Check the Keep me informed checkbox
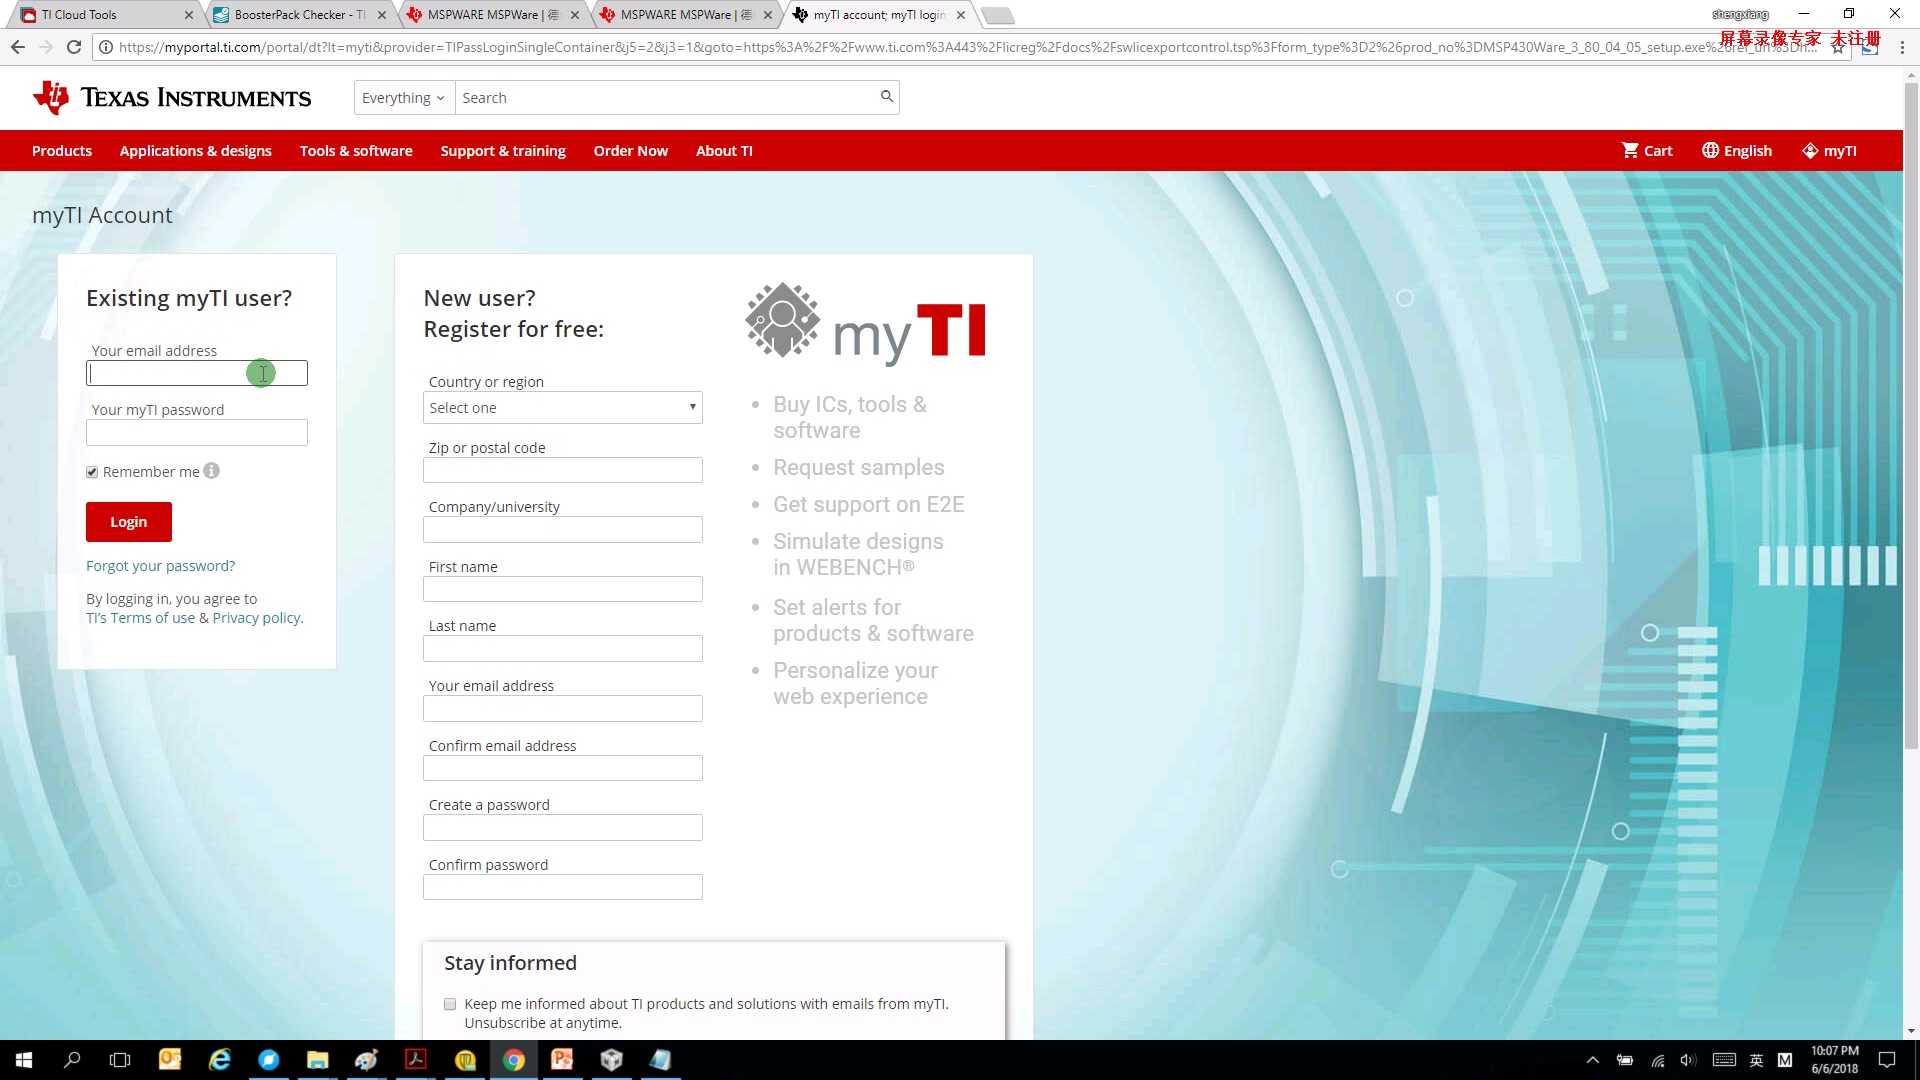 (x=450, y=1004)
